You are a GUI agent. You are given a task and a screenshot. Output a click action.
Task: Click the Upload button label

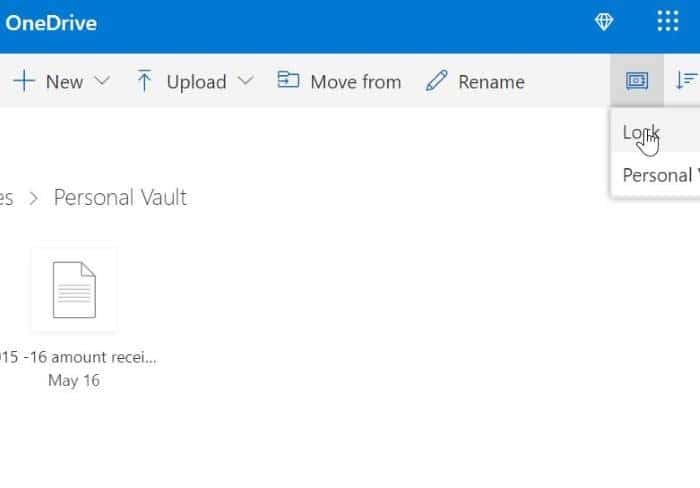pyautogui.click(x=196, y=83)
